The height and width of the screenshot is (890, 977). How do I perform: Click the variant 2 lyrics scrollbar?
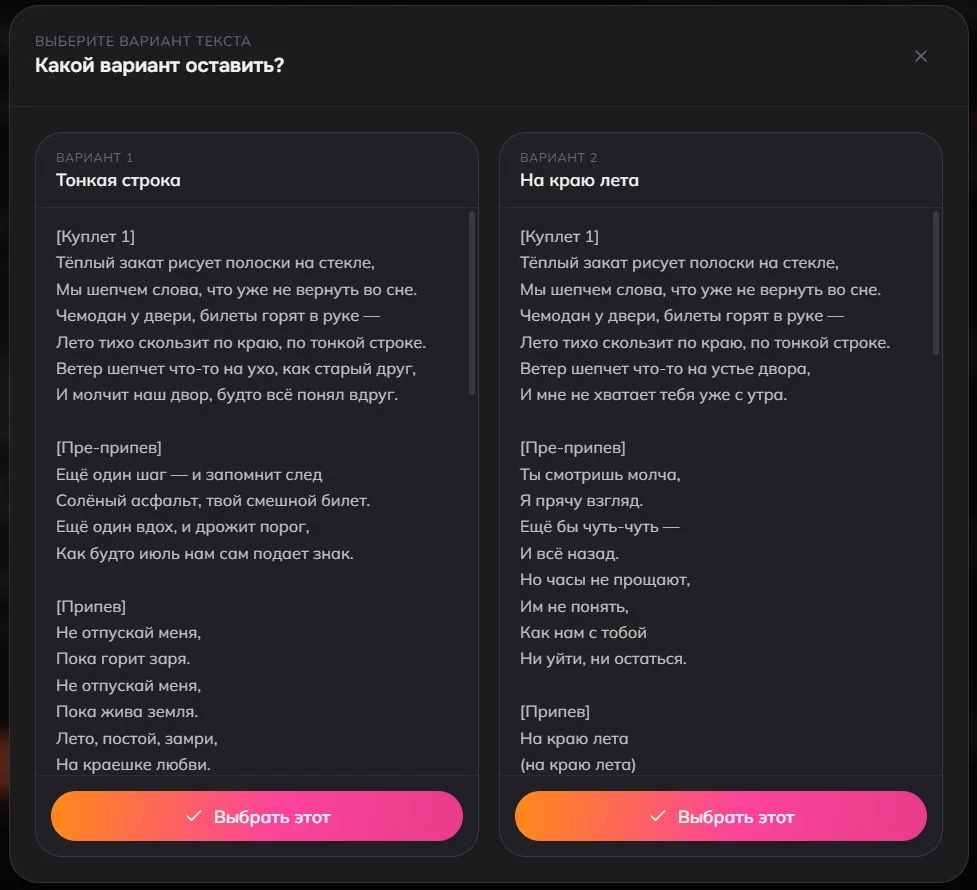935,283
